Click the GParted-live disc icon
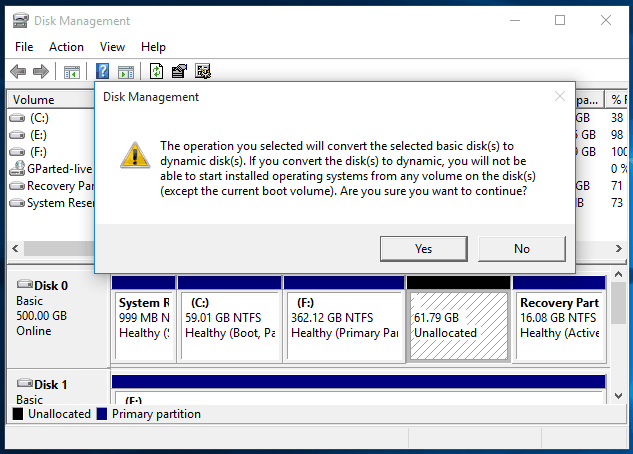 17,168
